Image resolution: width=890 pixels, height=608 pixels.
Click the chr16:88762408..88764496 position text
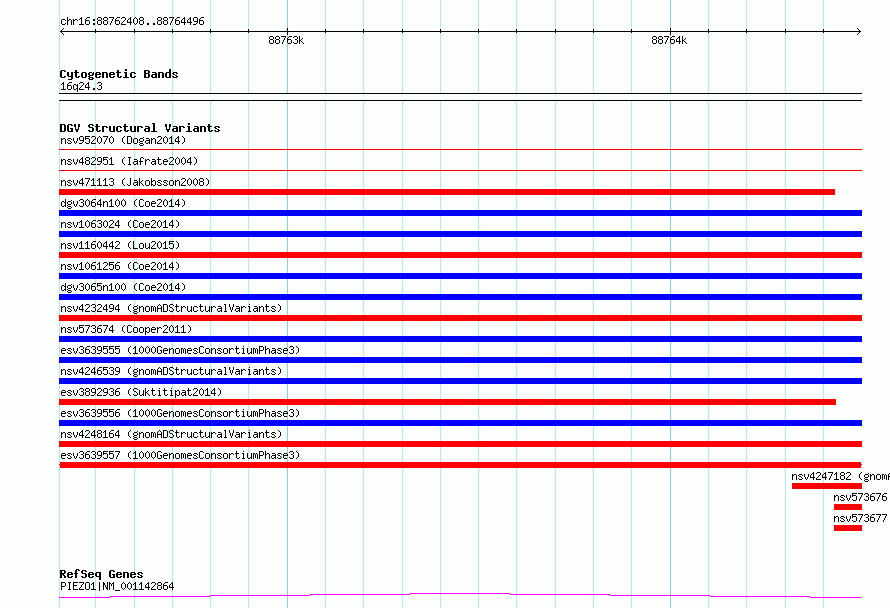(132, 21)
